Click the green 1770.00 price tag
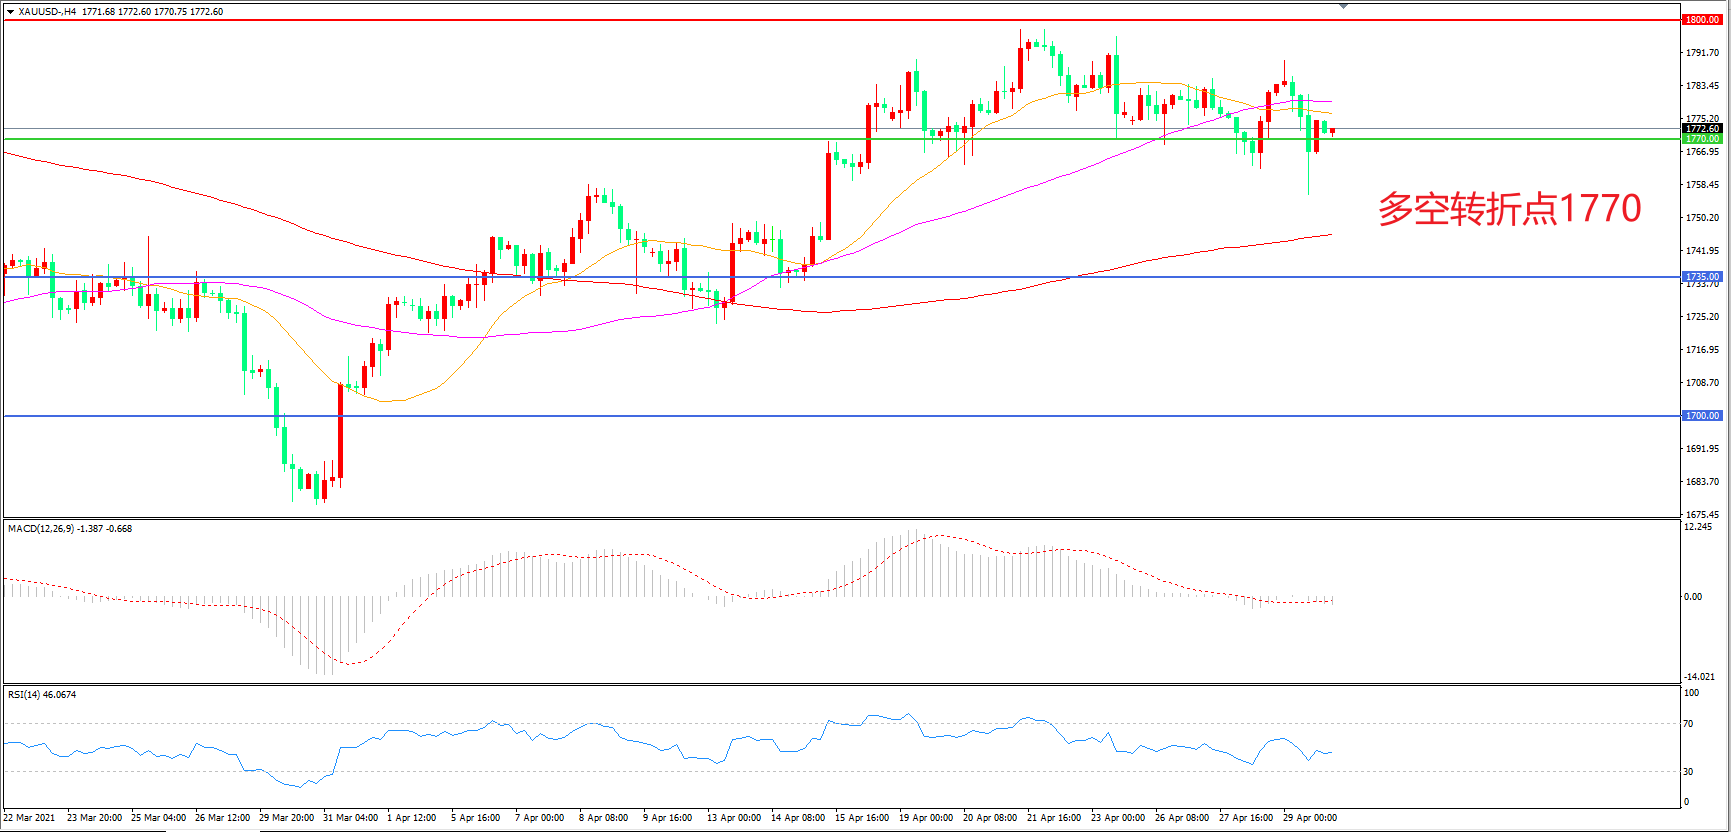Screen dimensions: 1731x832 point(1701,139)
